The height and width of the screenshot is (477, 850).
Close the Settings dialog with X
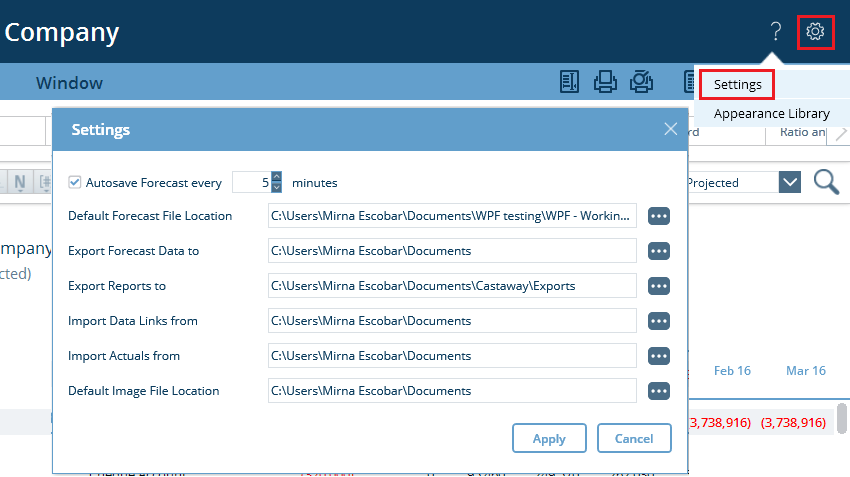click(670, 129)
